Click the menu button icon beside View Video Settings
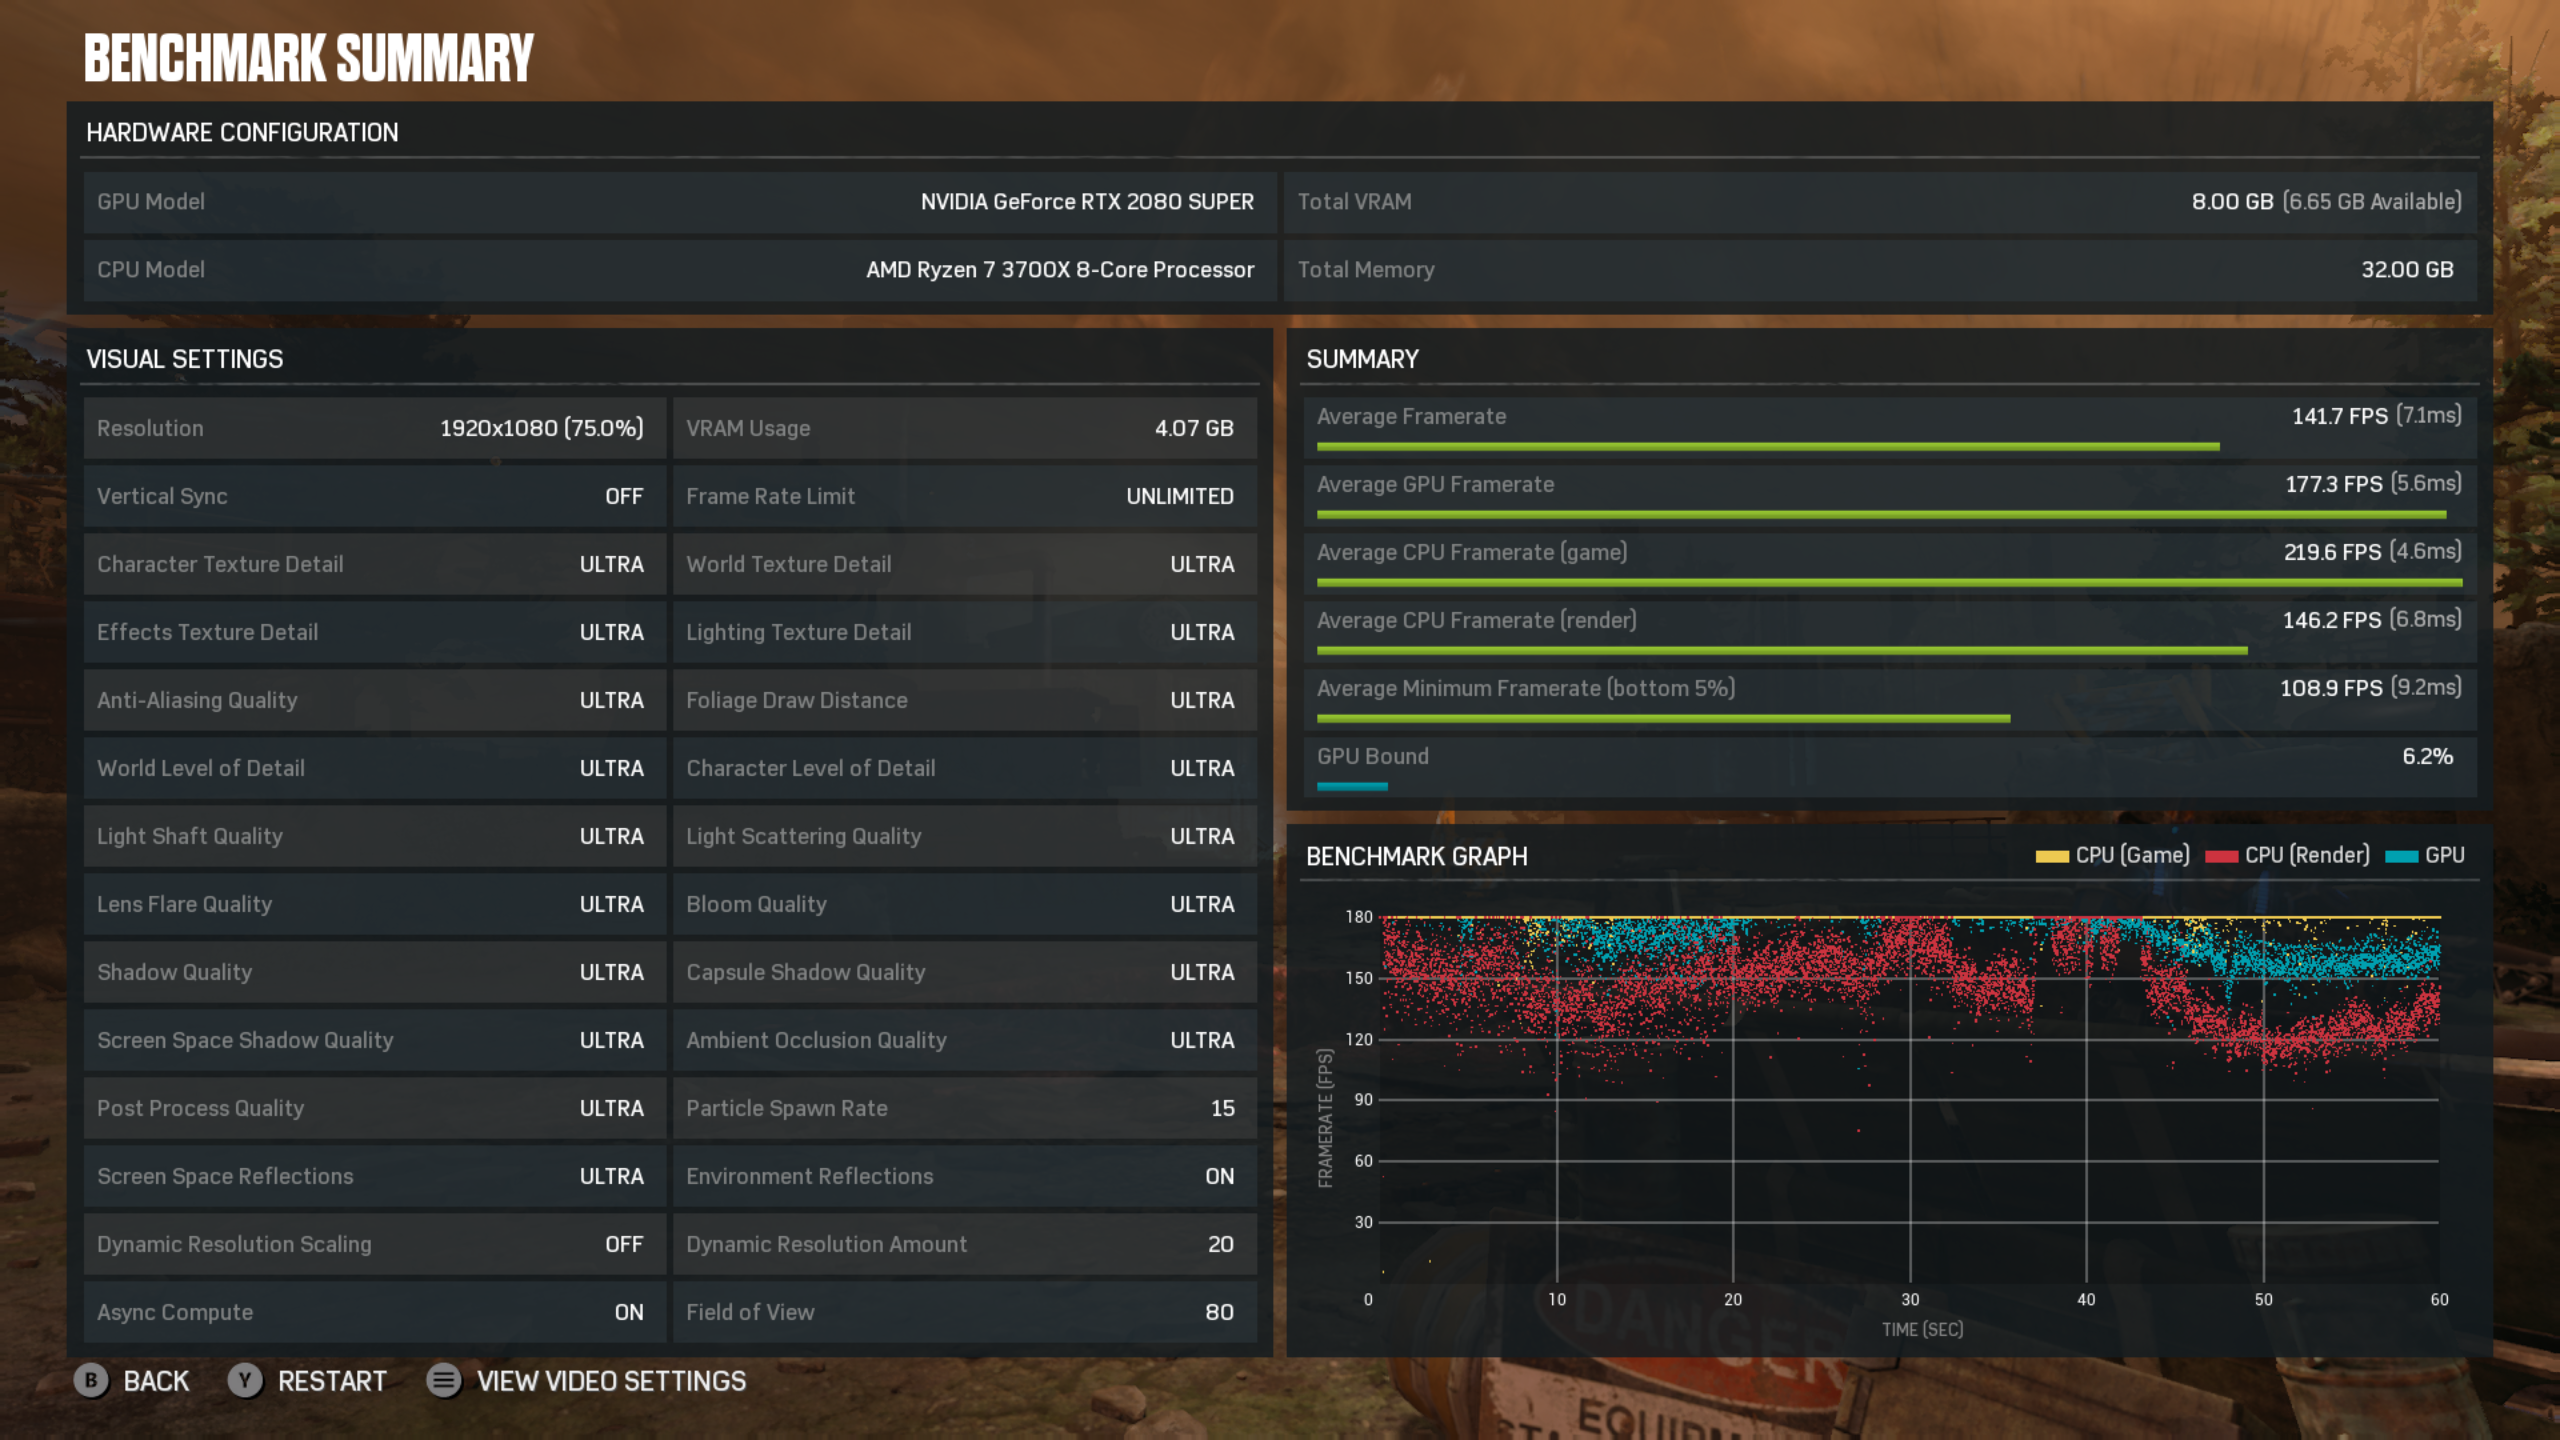The width and height of the screenshot is (2560, 1440). (x=444, y=1381)
